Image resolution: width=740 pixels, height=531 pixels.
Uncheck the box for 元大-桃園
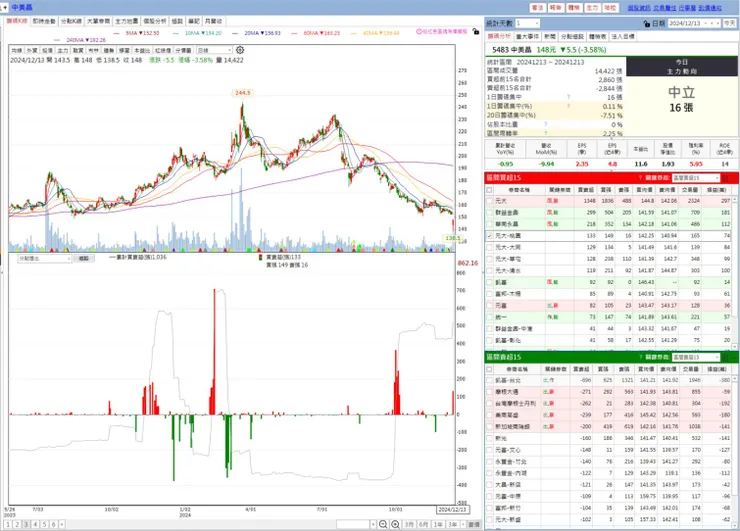click(x=489, y=236)
